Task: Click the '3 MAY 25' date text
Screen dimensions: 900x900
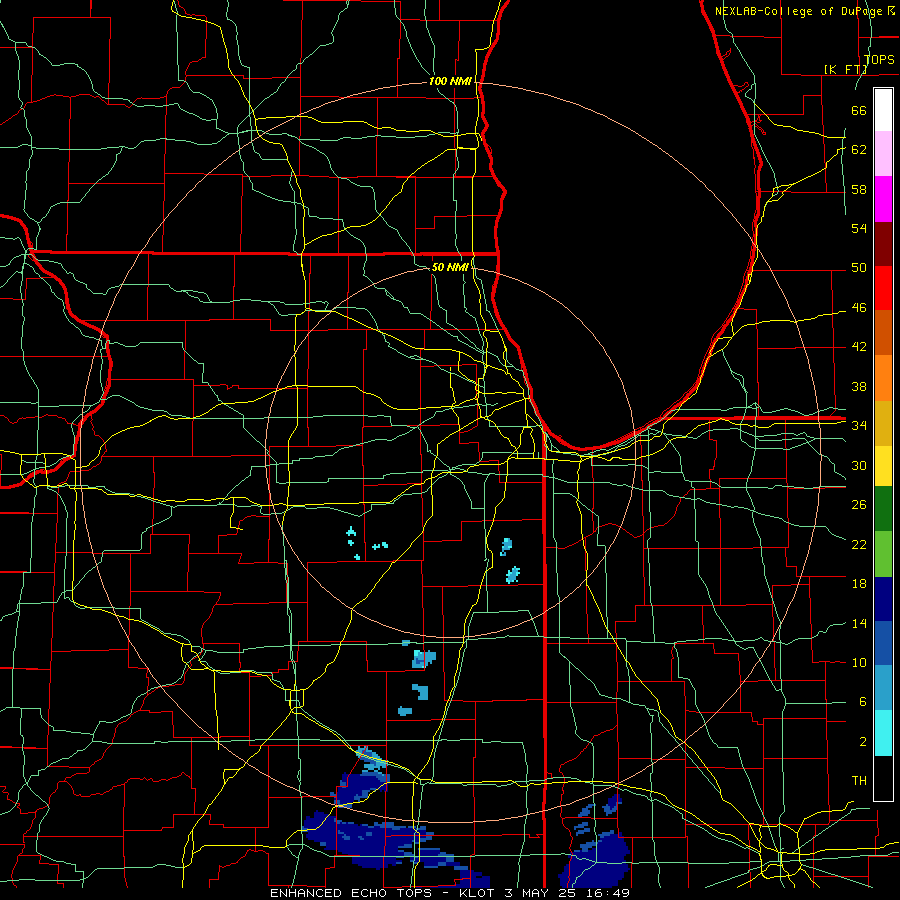Action: coord(542,893)
